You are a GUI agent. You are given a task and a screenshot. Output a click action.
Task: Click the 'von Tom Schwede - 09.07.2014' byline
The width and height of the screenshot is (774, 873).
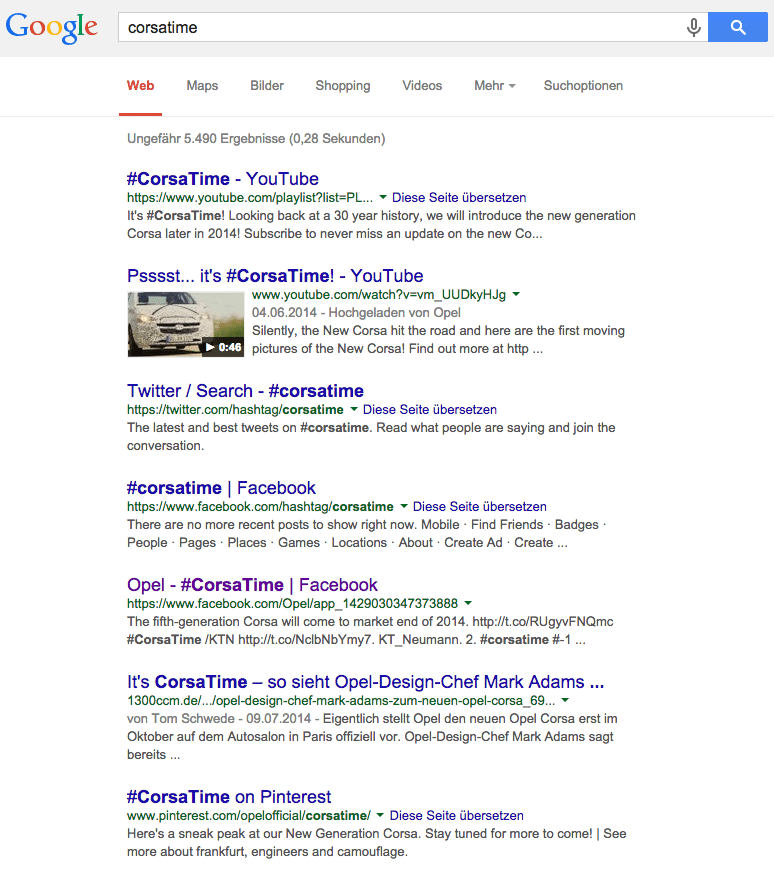(x=219, y=719)
